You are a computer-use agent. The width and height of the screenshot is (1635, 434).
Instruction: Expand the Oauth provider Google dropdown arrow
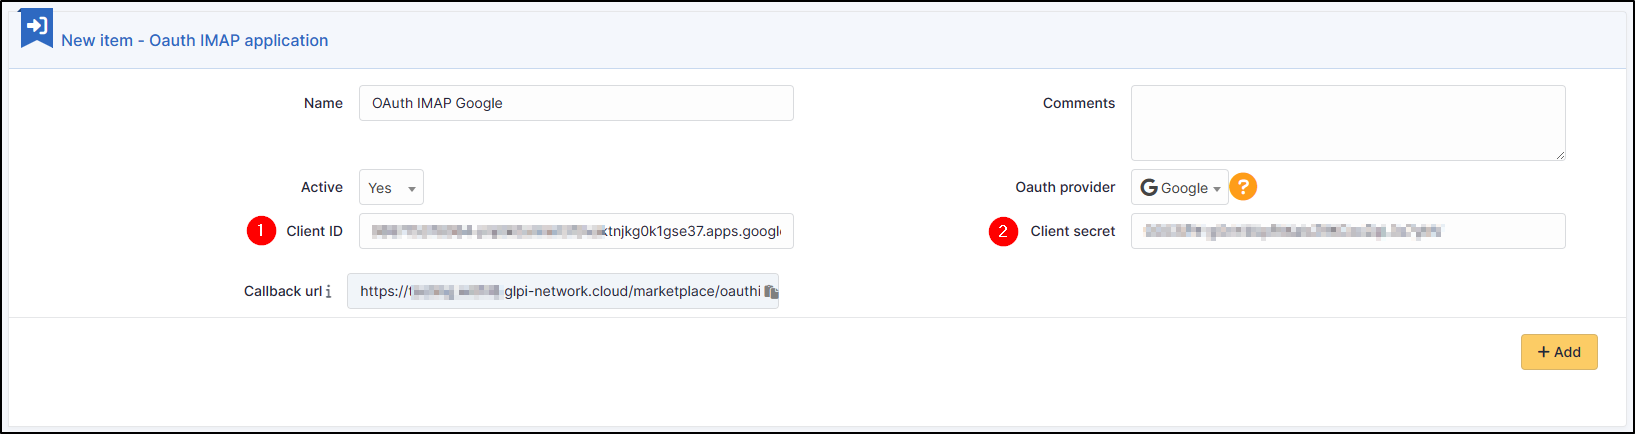1217,189
